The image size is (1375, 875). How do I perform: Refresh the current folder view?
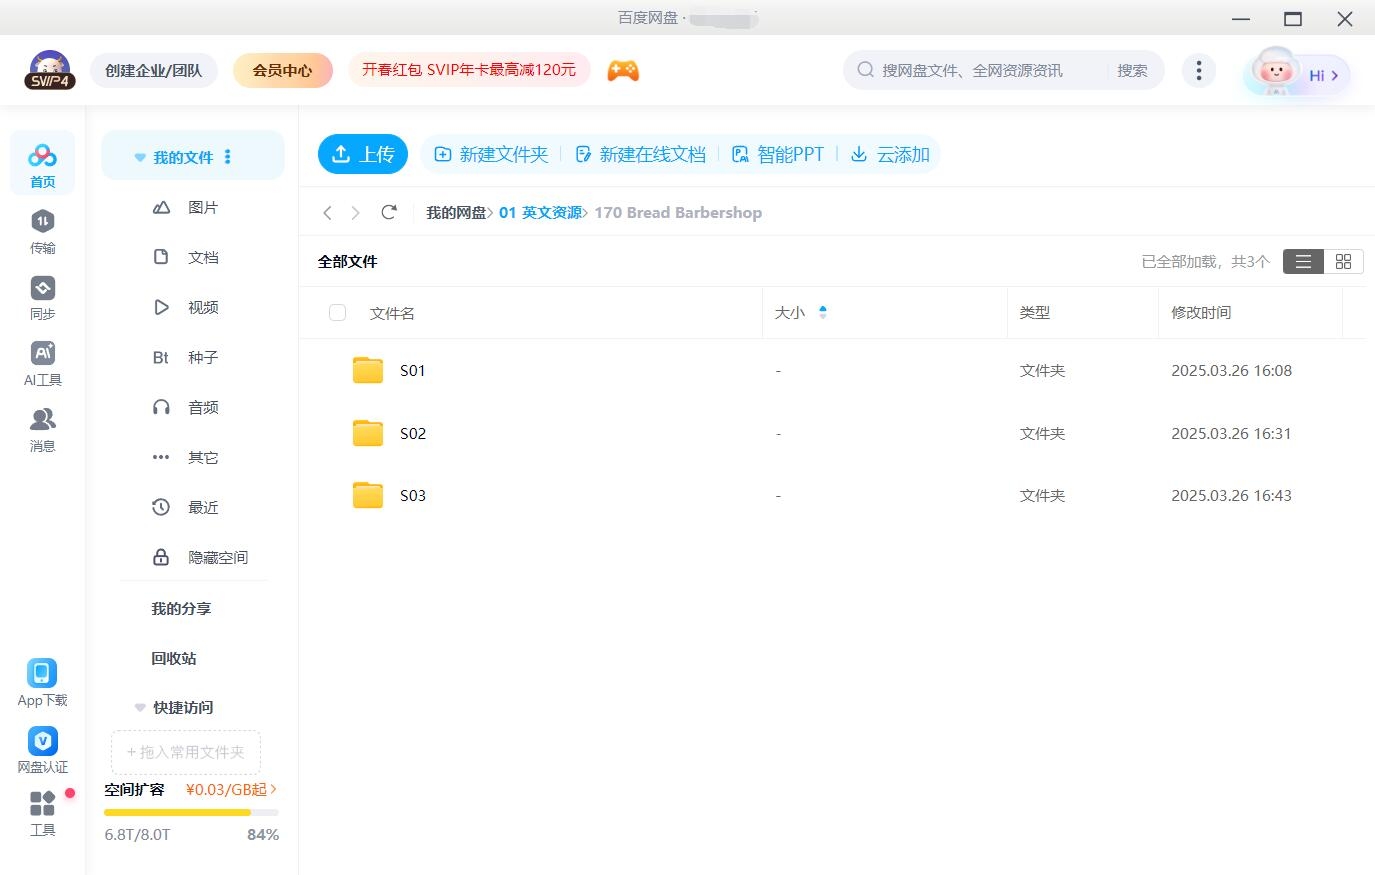[x=389, y=212]
